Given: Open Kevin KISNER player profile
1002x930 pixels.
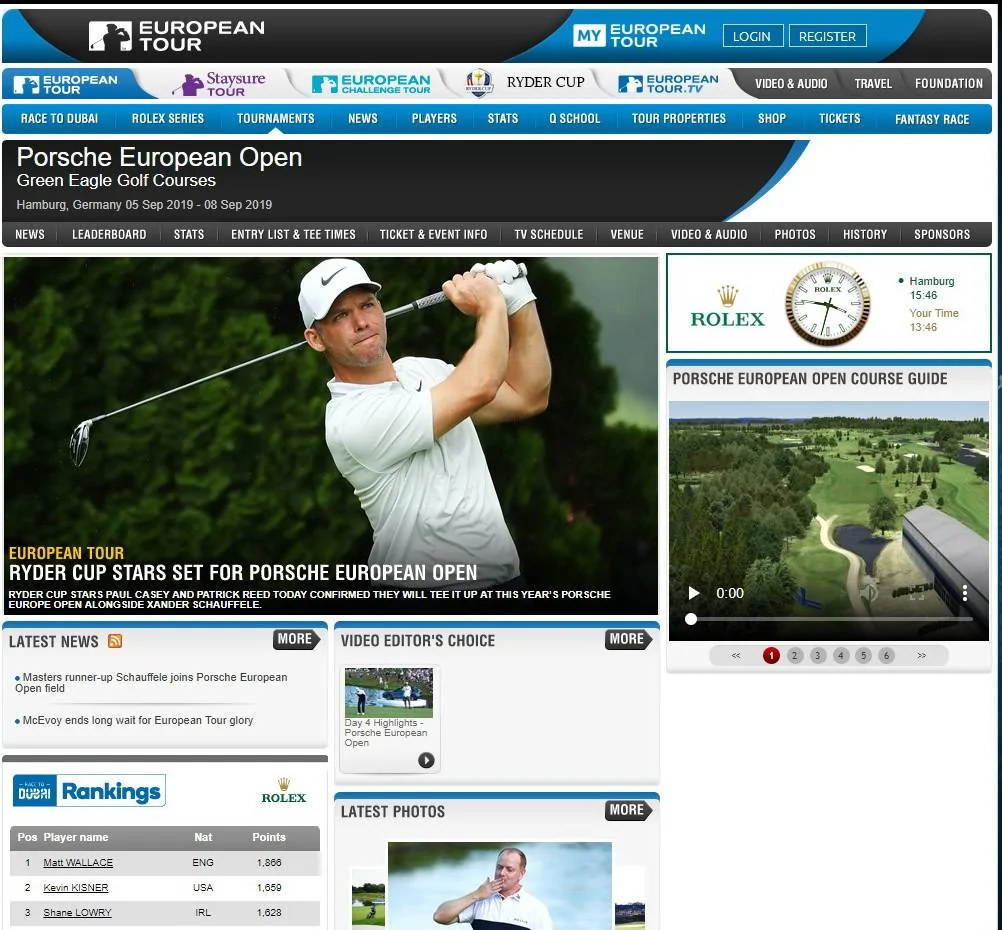Looking at the screenshot, I should click(x=75, y=888).
